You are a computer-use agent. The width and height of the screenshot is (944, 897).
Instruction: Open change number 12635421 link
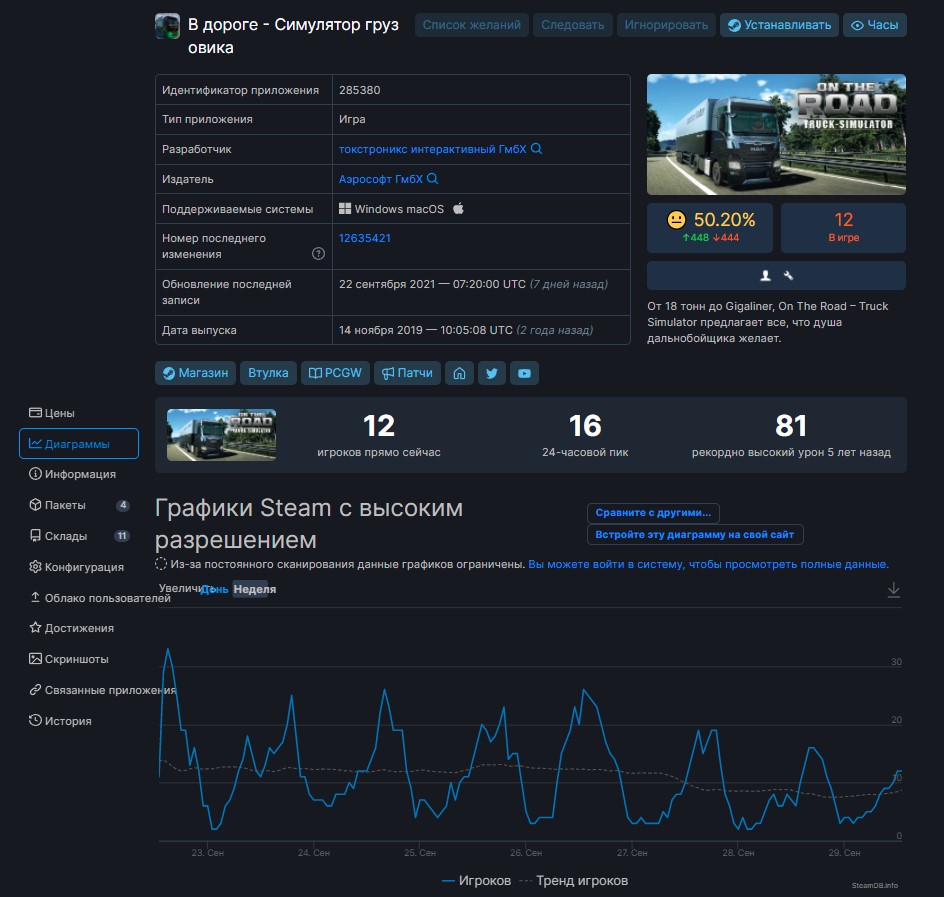pyautogui.click(x=365, y=238)
